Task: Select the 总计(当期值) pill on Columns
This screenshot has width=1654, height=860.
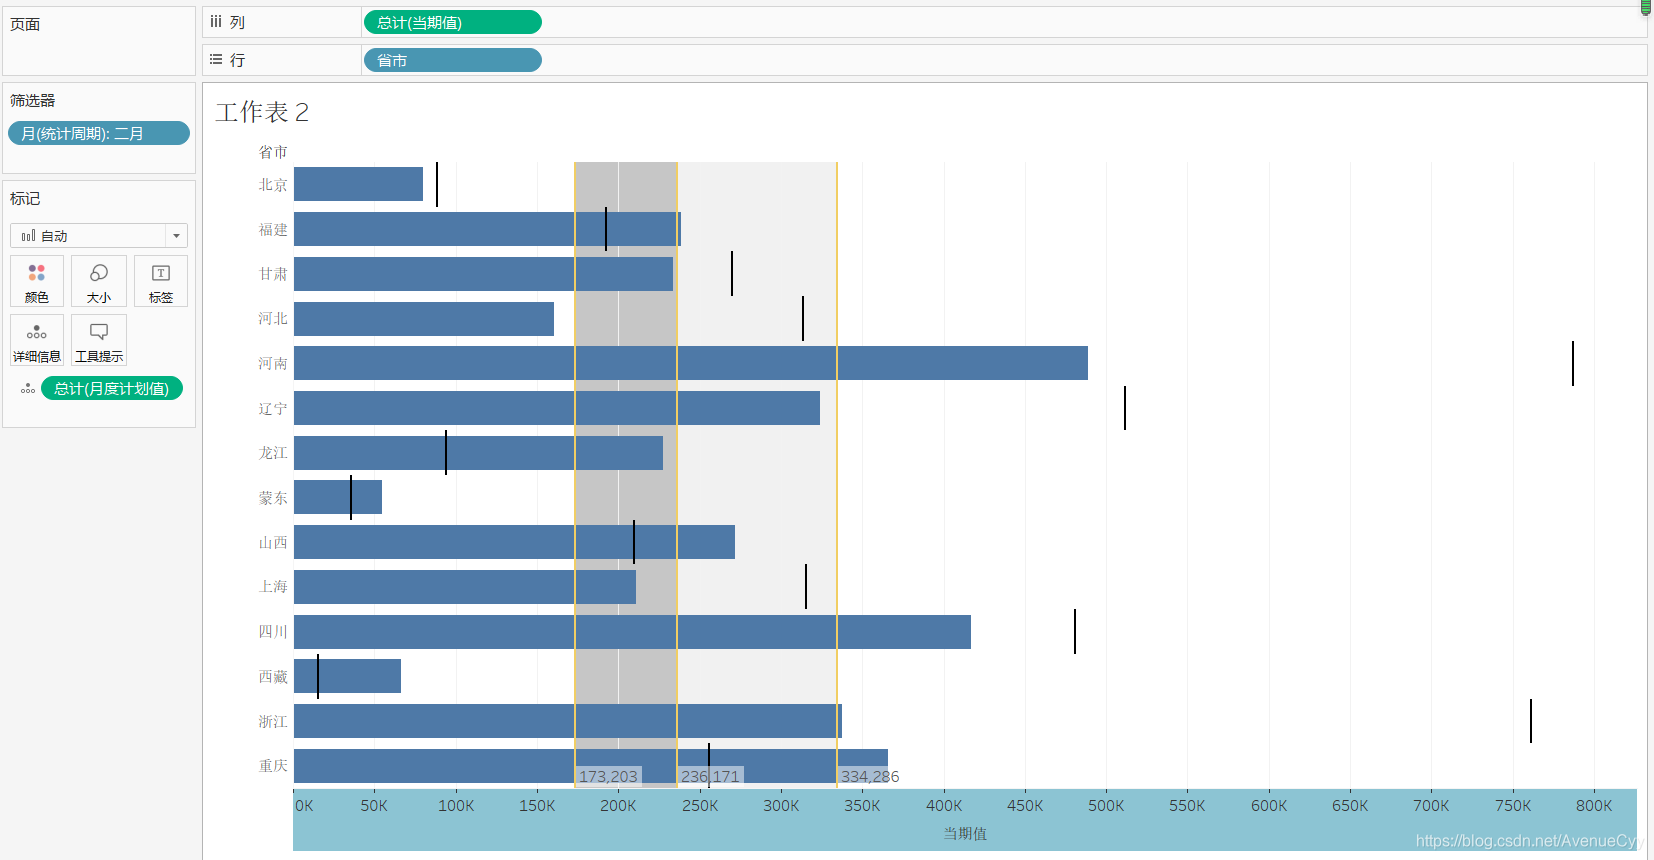Action: [452, 22]
